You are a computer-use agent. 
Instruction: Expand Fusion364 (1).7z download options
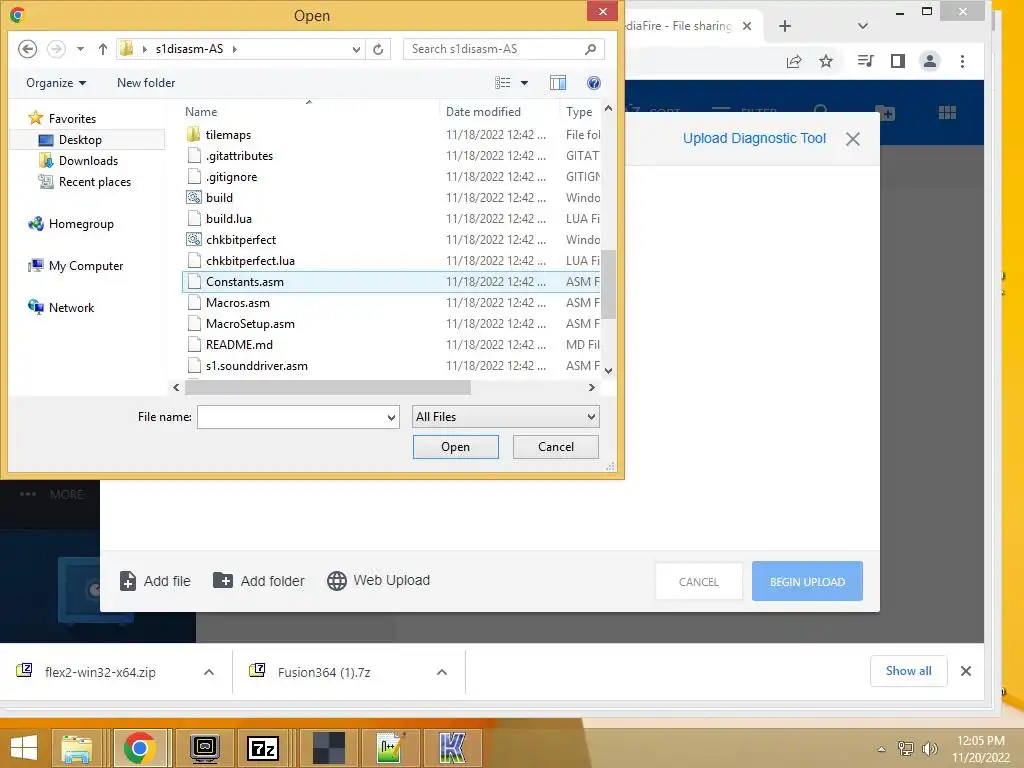click(x=442, y=672)
